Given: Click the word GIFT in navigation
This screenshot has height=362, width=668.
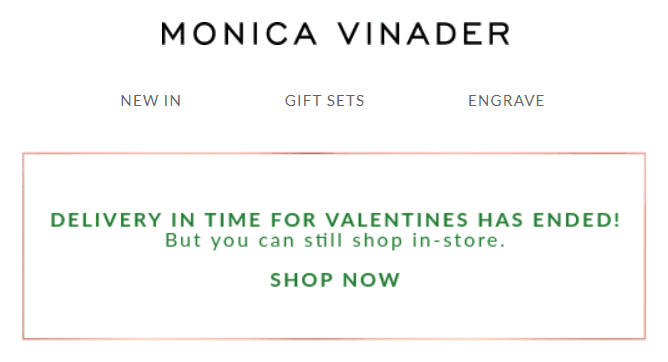Looking at the screenshot, I should (x=301, y=101).
